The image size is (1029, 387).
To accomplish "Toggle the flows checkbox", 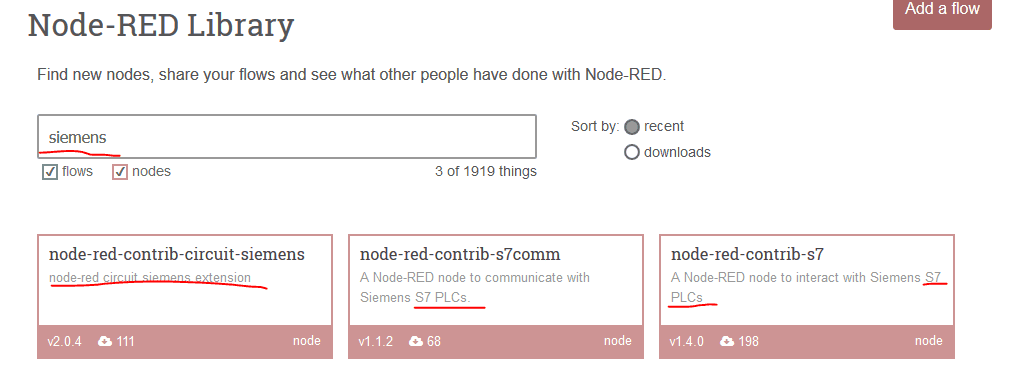I will (x=50, y=172).
